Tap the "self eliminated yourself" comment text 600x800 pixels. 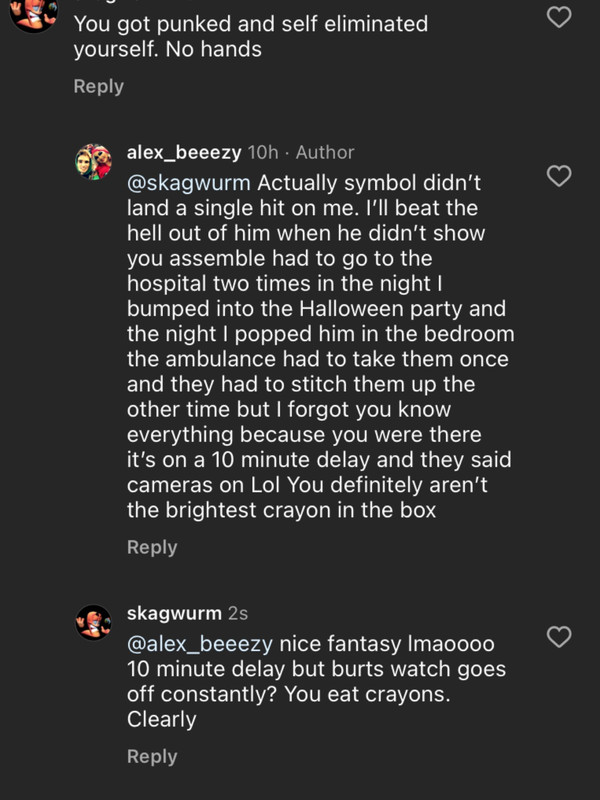point(251,37)
